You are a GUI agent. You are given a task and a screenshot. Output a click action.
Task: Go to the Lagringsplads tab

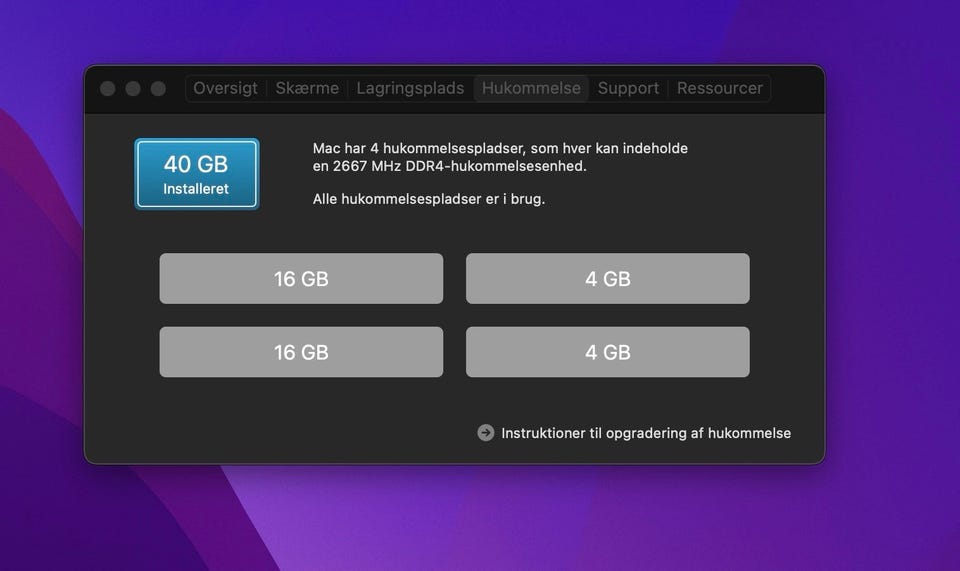click(410, 88)
